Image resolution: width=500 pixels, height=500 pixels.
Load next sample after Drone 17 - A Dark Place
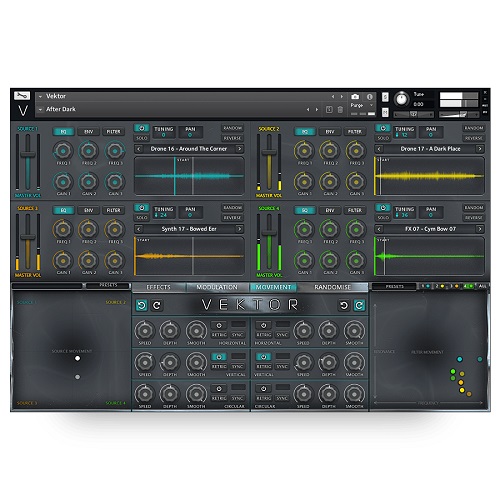pos(480,149)
